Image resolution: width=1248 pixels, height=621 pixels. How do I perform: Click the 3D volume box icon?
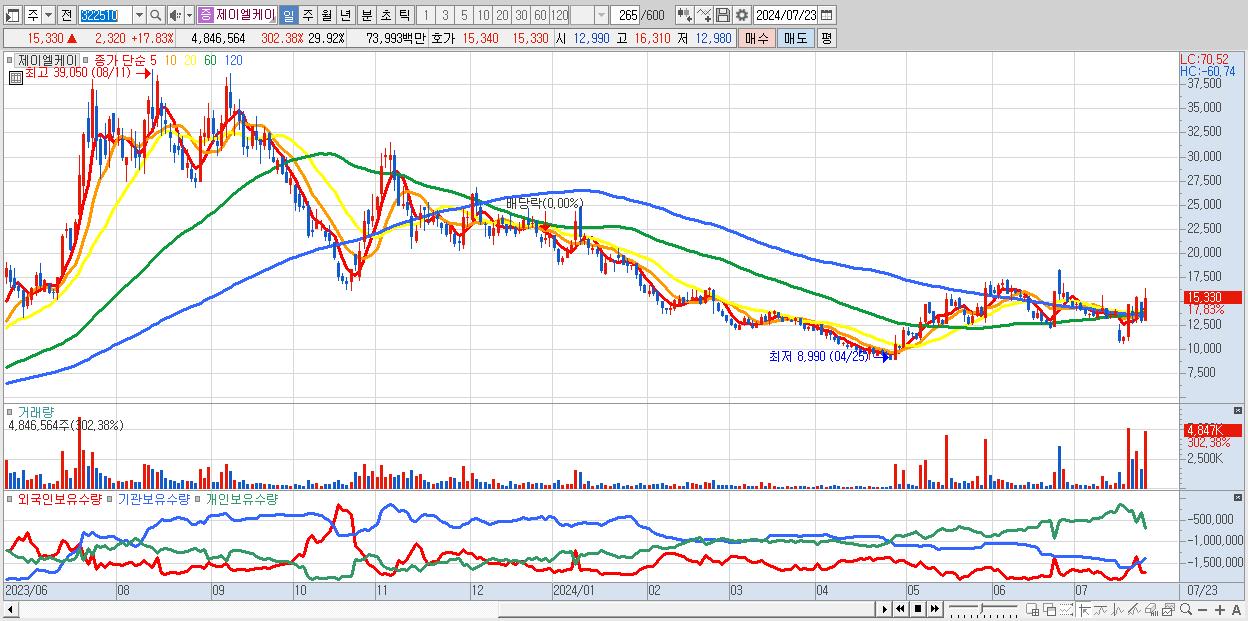coord(1151,609)
